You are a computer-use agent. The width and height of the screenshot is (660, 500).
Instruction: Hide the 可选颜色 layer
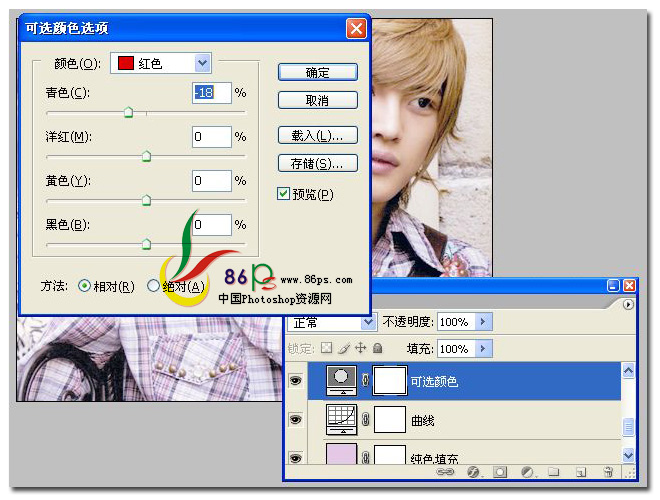point(295,380)
